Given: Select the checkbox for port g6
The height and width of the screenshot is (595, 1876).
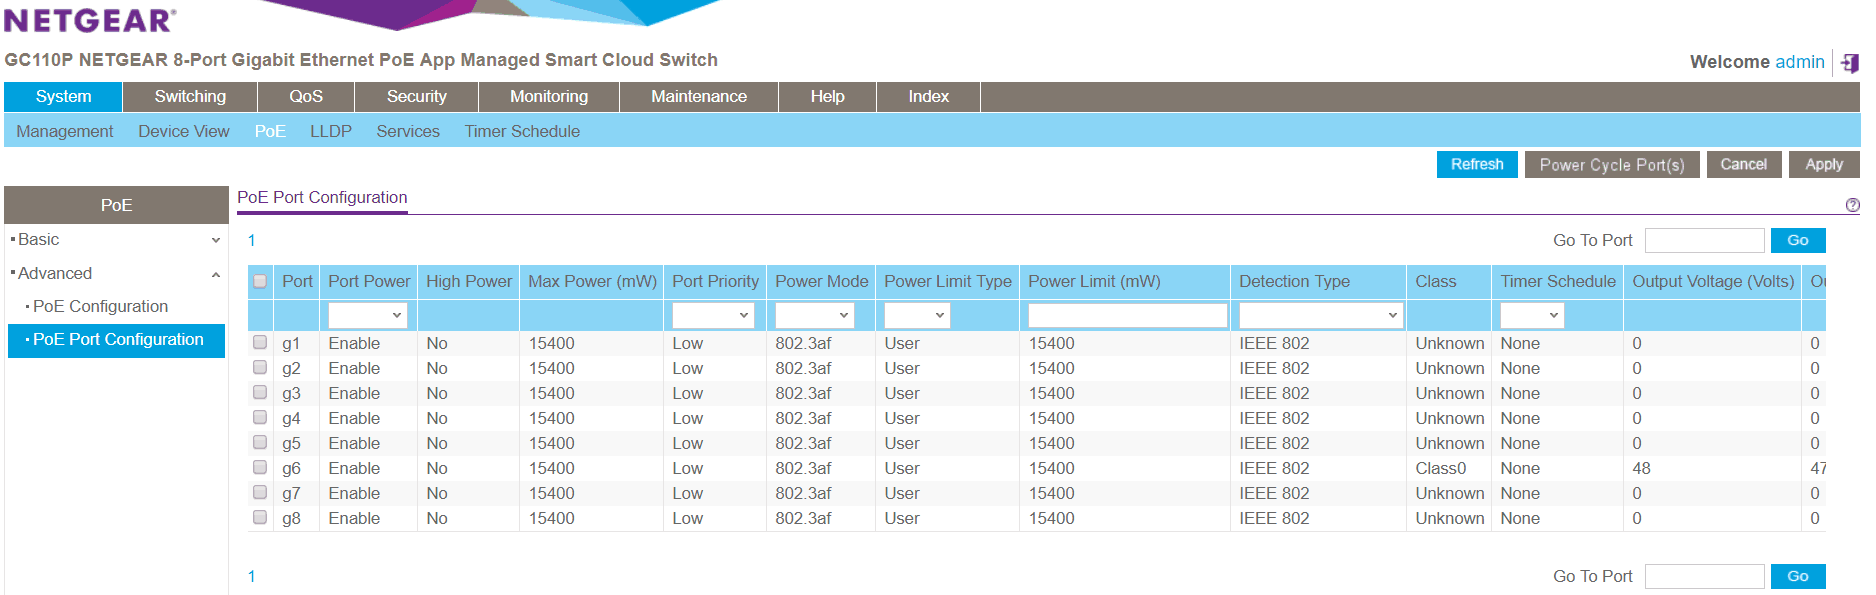Looking at the screenshot, I should pos(260,468).
